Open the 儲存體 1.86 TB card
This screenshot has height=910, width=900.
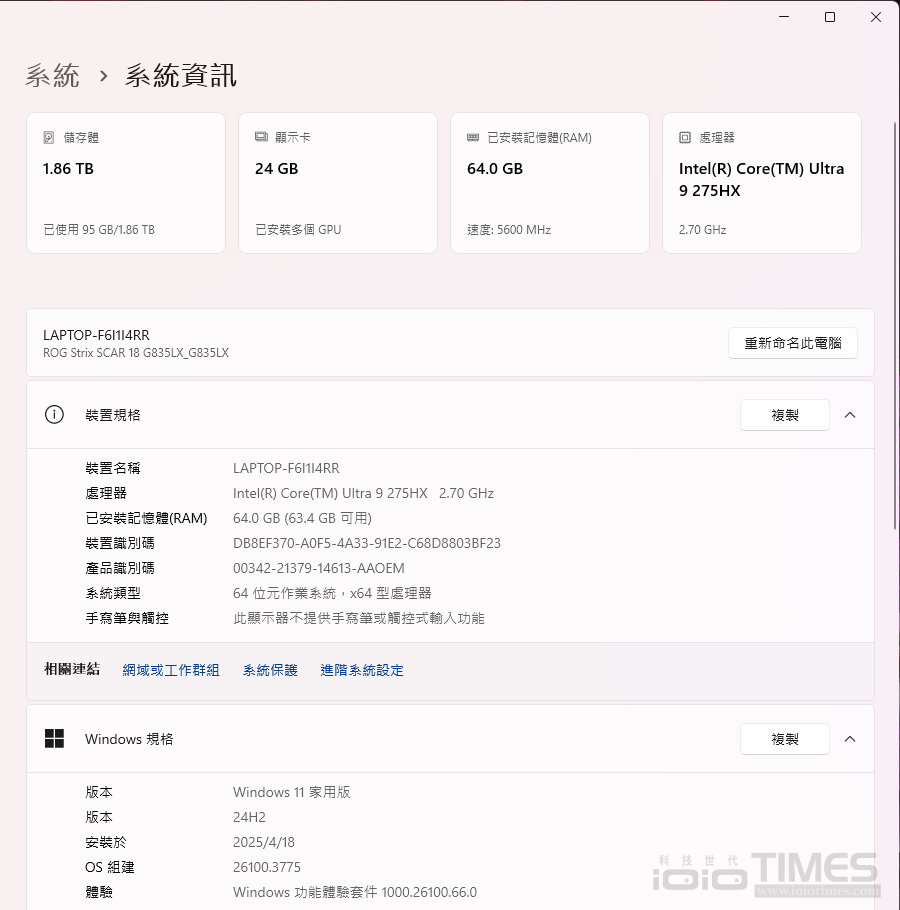click(126, 183)
